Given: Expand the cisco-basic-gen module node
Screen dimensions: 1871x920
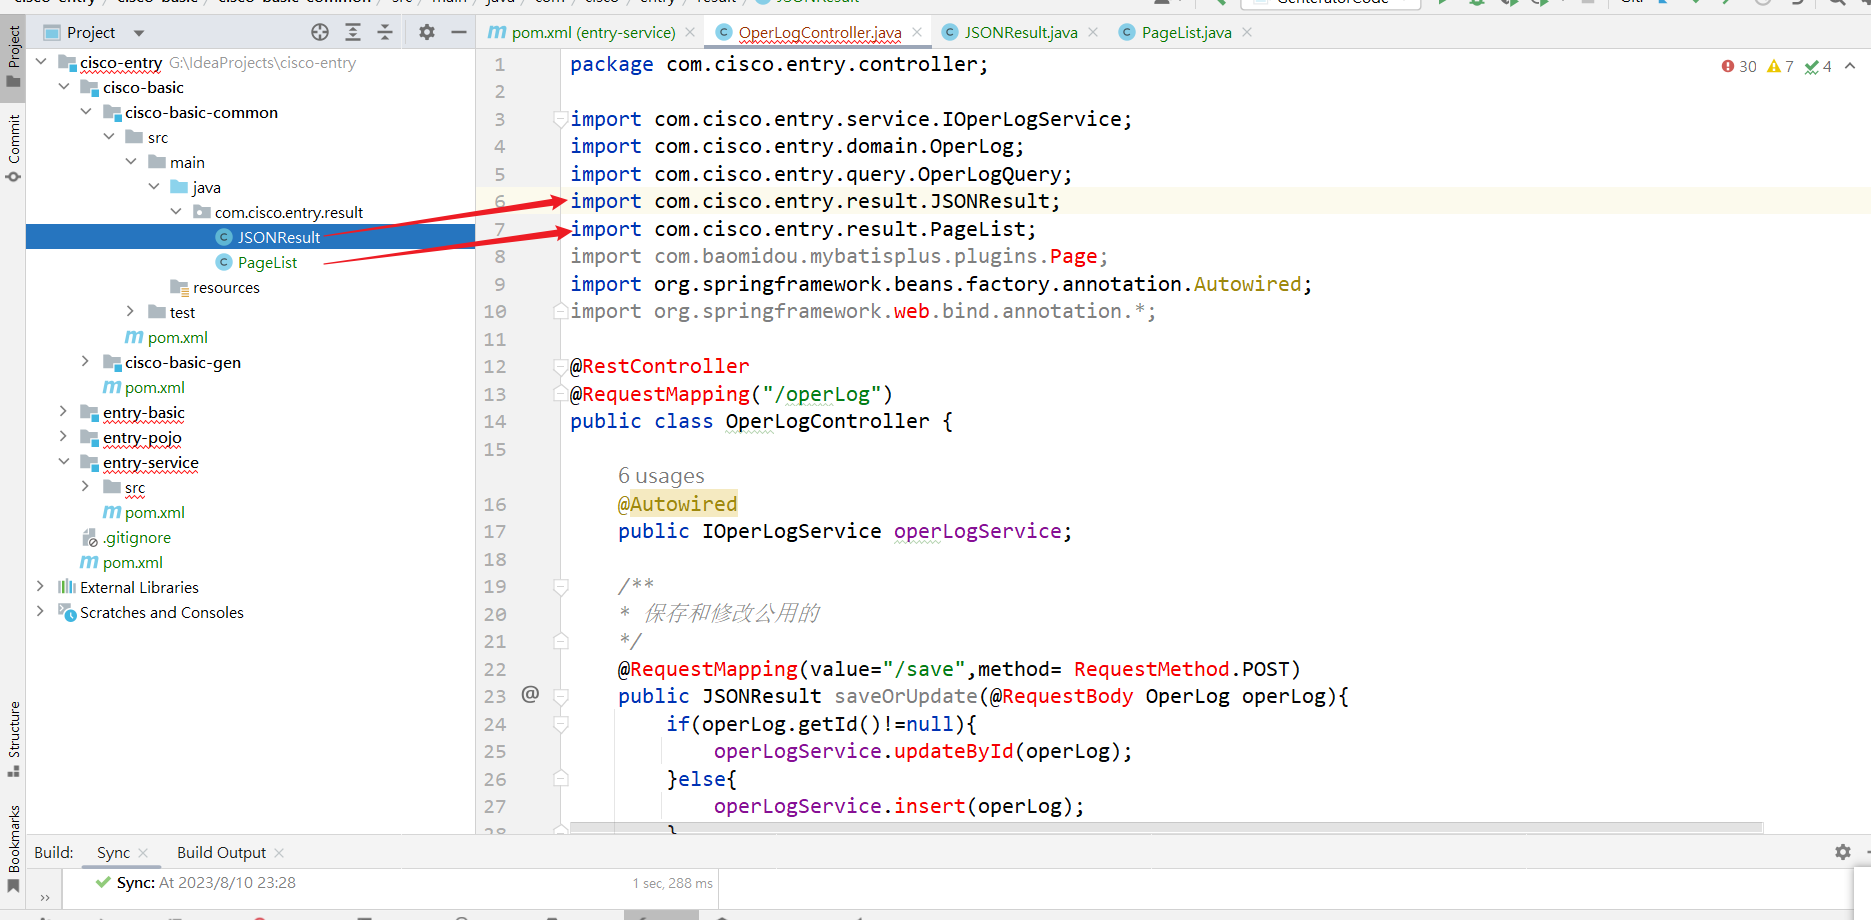Looking at the screenshot, I should click(x=86, y=362).
